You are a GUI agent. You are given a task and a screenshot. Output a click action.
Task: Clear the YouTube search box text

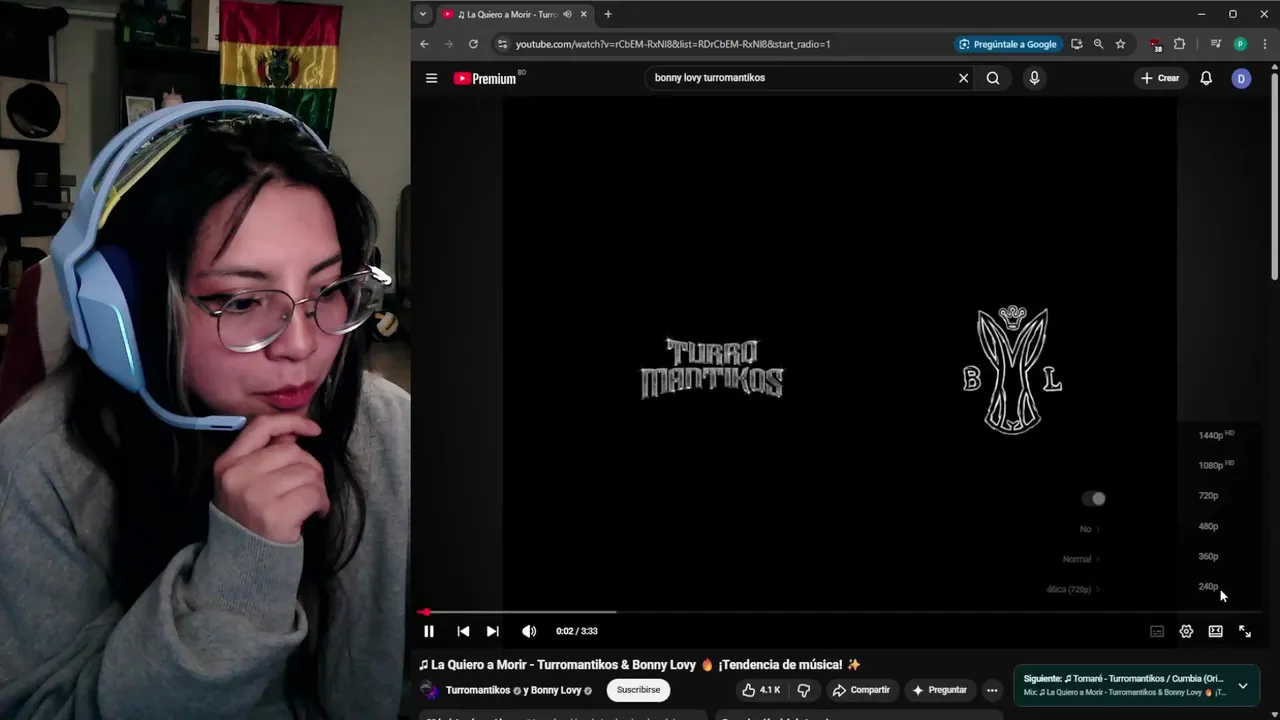[964, 78]
